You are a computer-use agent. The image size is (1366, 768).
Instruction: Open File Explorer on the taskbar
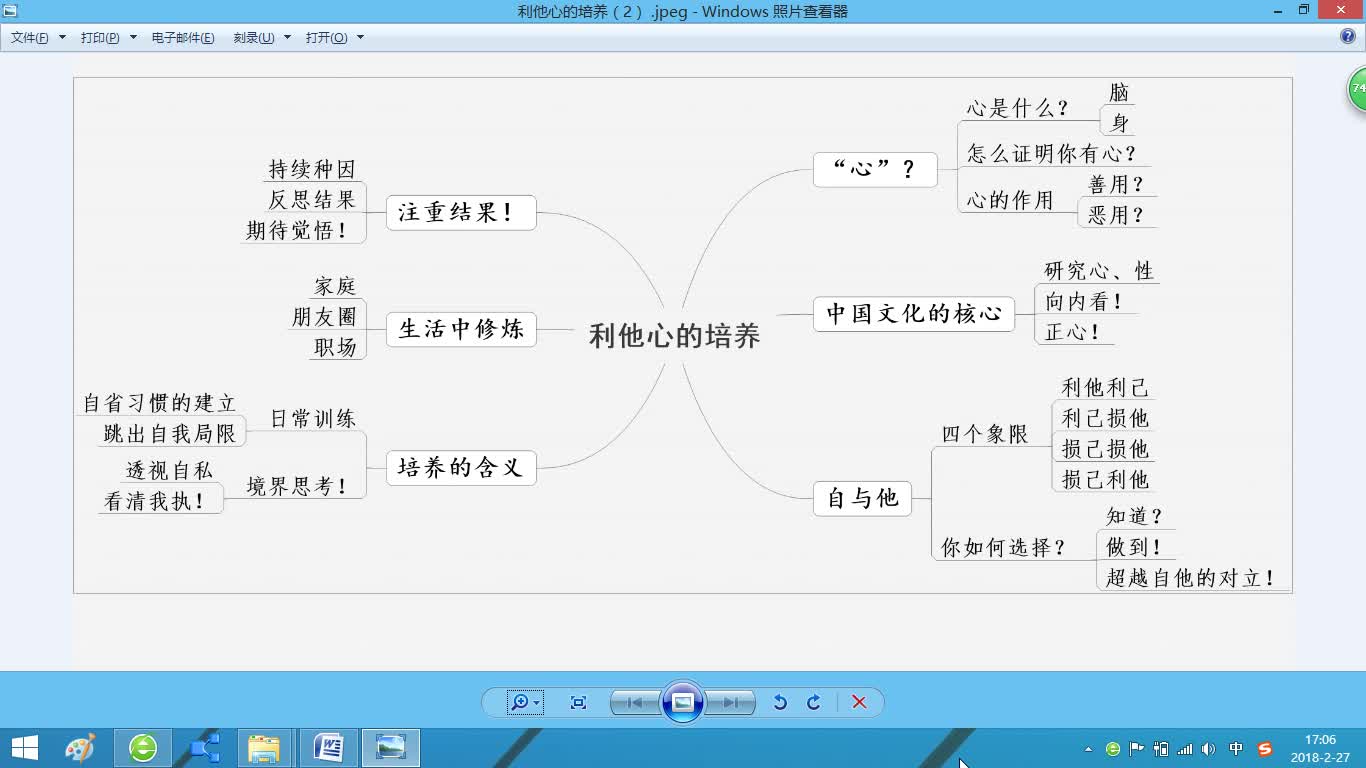click(x=265, y=748)
